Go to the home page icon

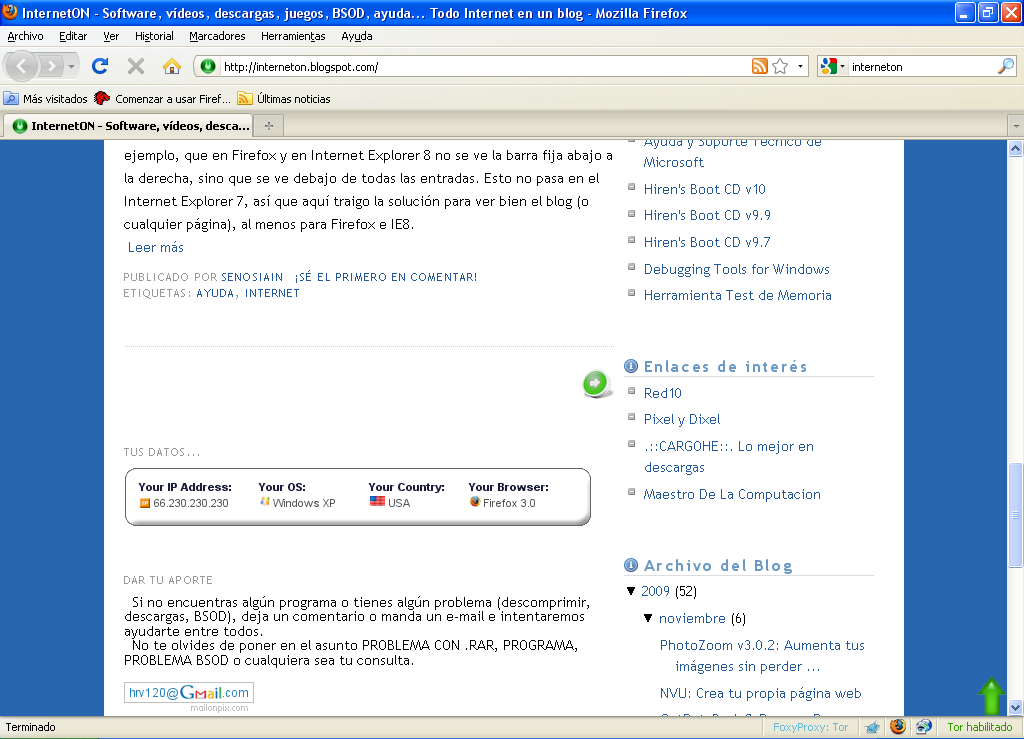(172, 66)
